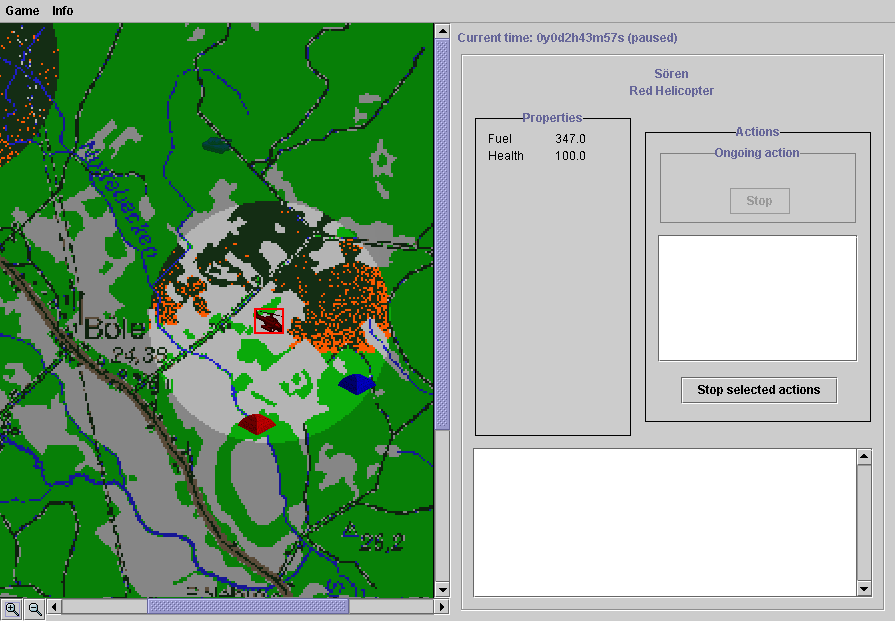Click the zoom in magnifier icon
The height and width of the screenshot is (621, 895).
coord(12,608)
